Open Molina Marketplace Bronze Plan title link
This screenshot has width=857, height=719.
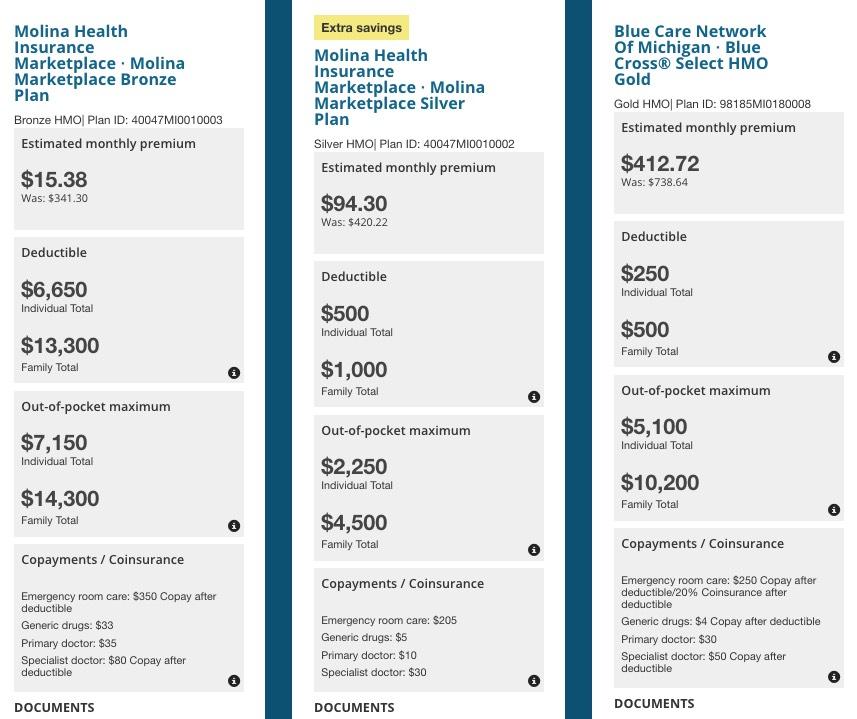tap(99, 64)
